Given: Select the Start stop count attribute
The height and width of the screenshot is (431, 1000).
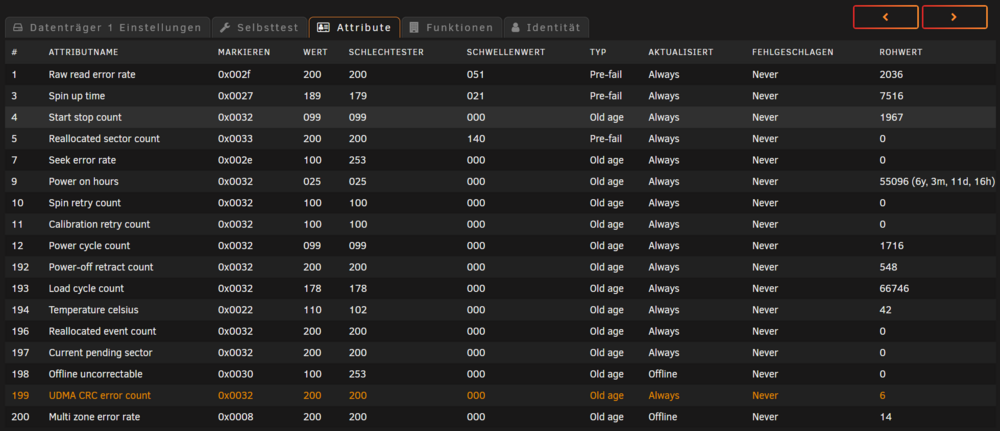Looking at the screenshot, I should pos(500,117).
